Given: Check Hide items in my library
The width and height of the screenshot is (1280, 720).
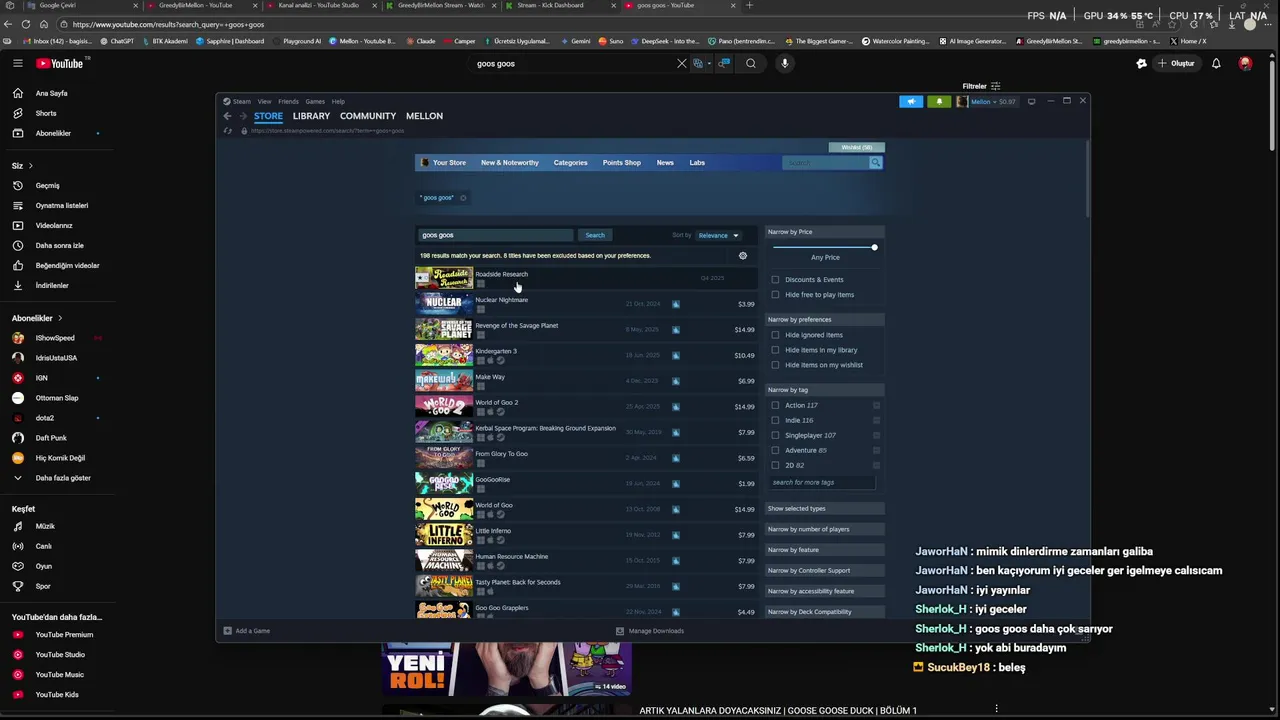Looking at the screenshot, I should (775, 350).
